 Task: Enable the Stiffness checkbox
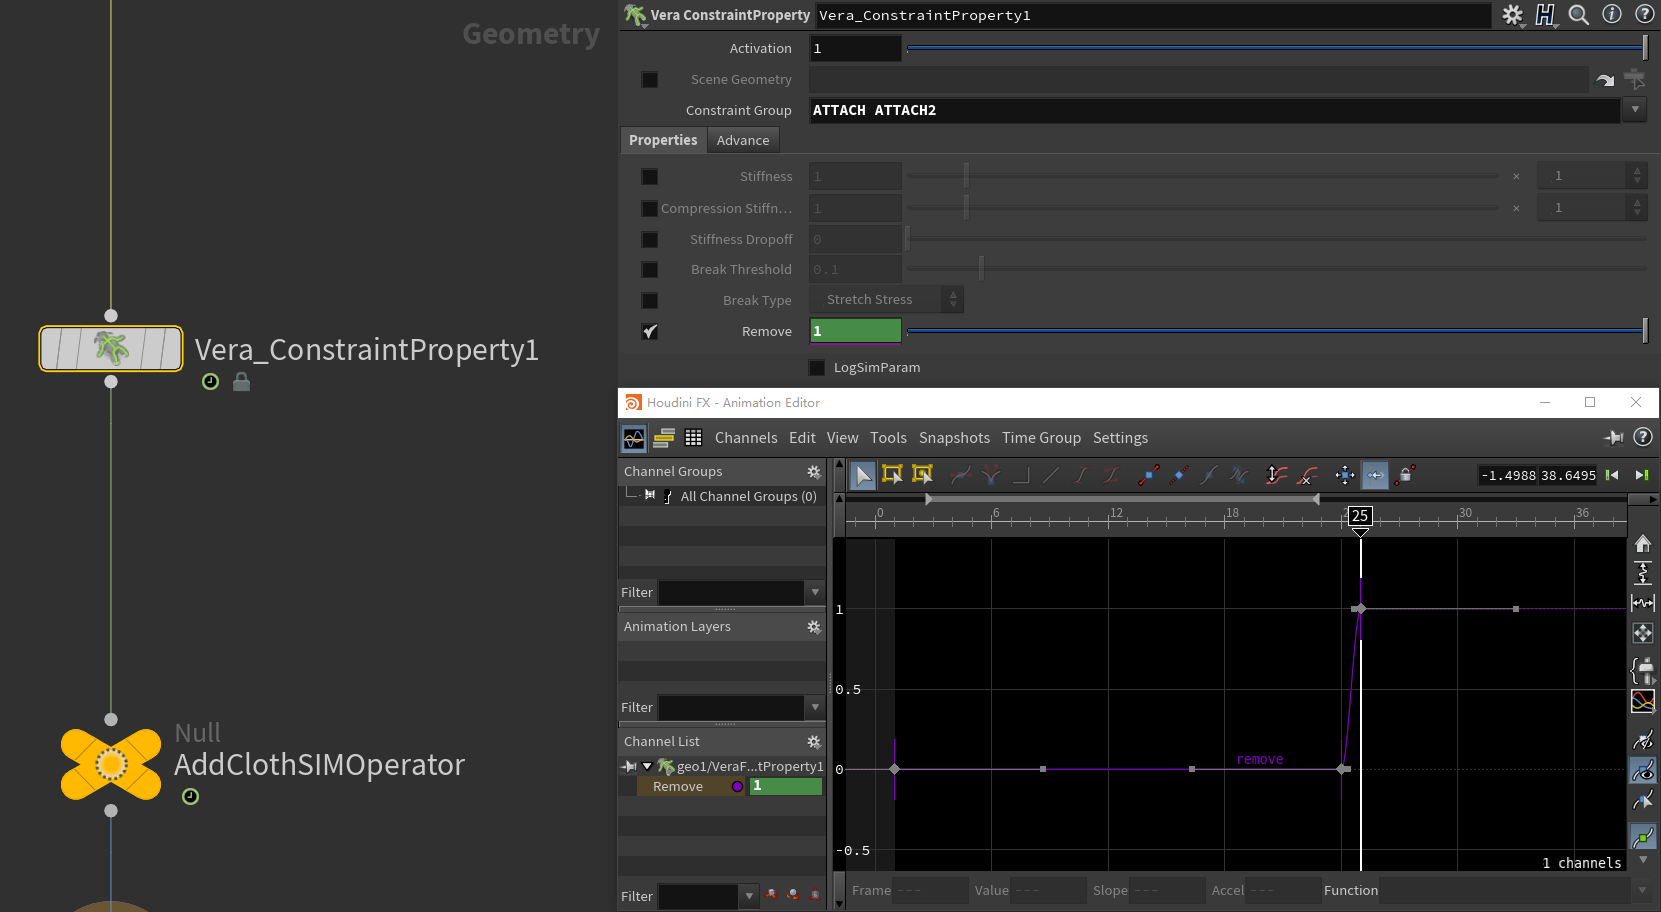(650, 177)
